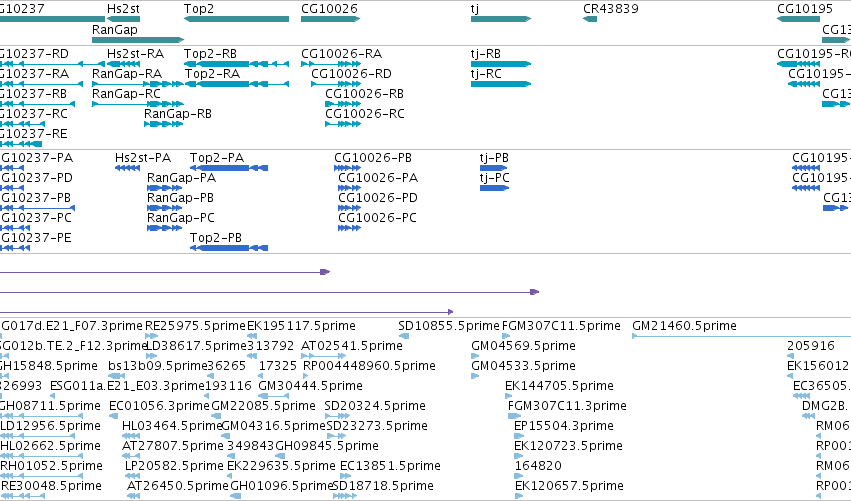
Task: Select the CG10026-RD transcript label
Action: 351,74
